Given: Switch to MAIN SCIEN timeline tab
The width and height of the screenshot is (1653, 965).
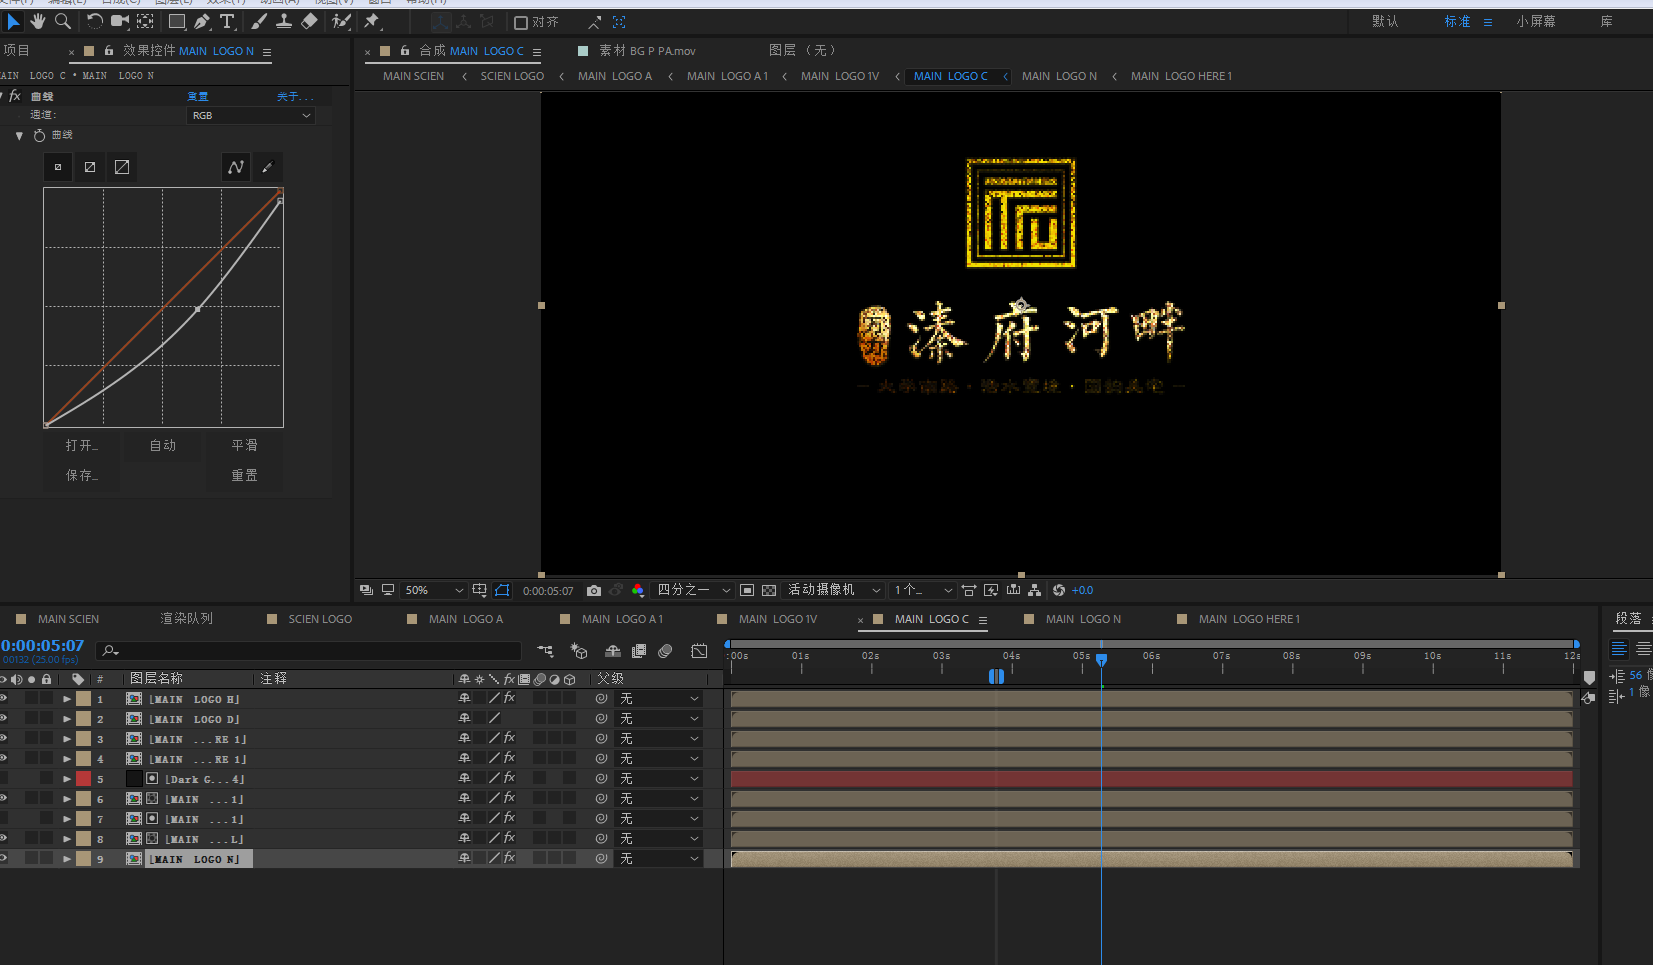Looking at the screenshot, I should (x=68, y=619).
